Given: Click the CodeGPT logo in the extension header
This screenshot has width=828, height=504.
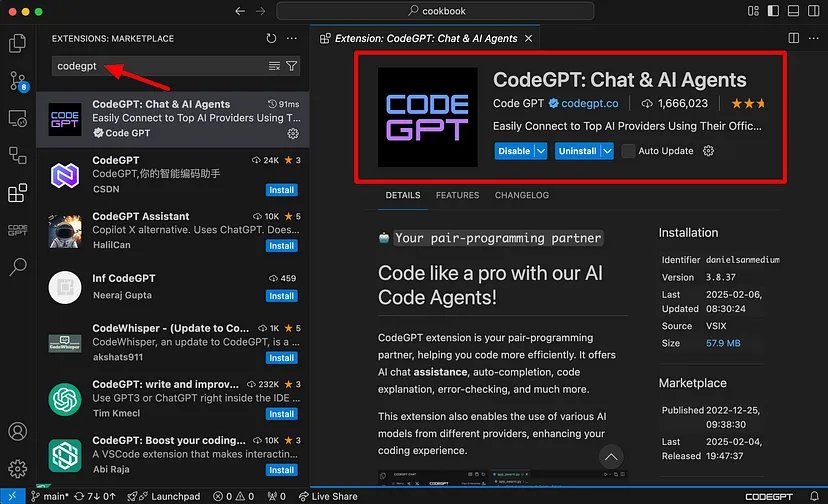Looking at the screenshot, I should click(428, 117).
